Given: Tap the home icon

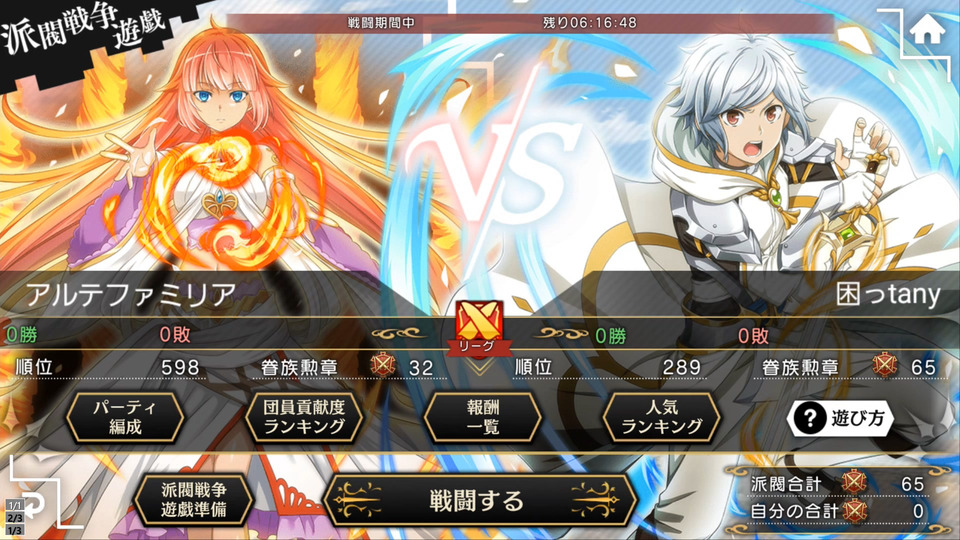Looking at the screenshot, I should [x=928, y=29].
